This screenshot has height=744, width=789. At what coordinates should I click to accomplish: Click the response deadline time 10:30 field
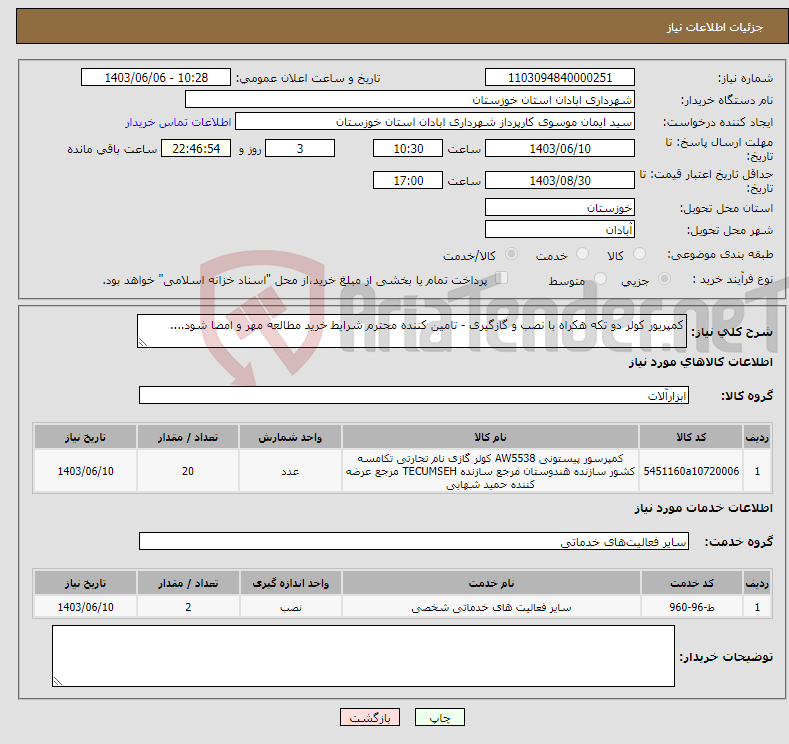click(x=408, y=148)
